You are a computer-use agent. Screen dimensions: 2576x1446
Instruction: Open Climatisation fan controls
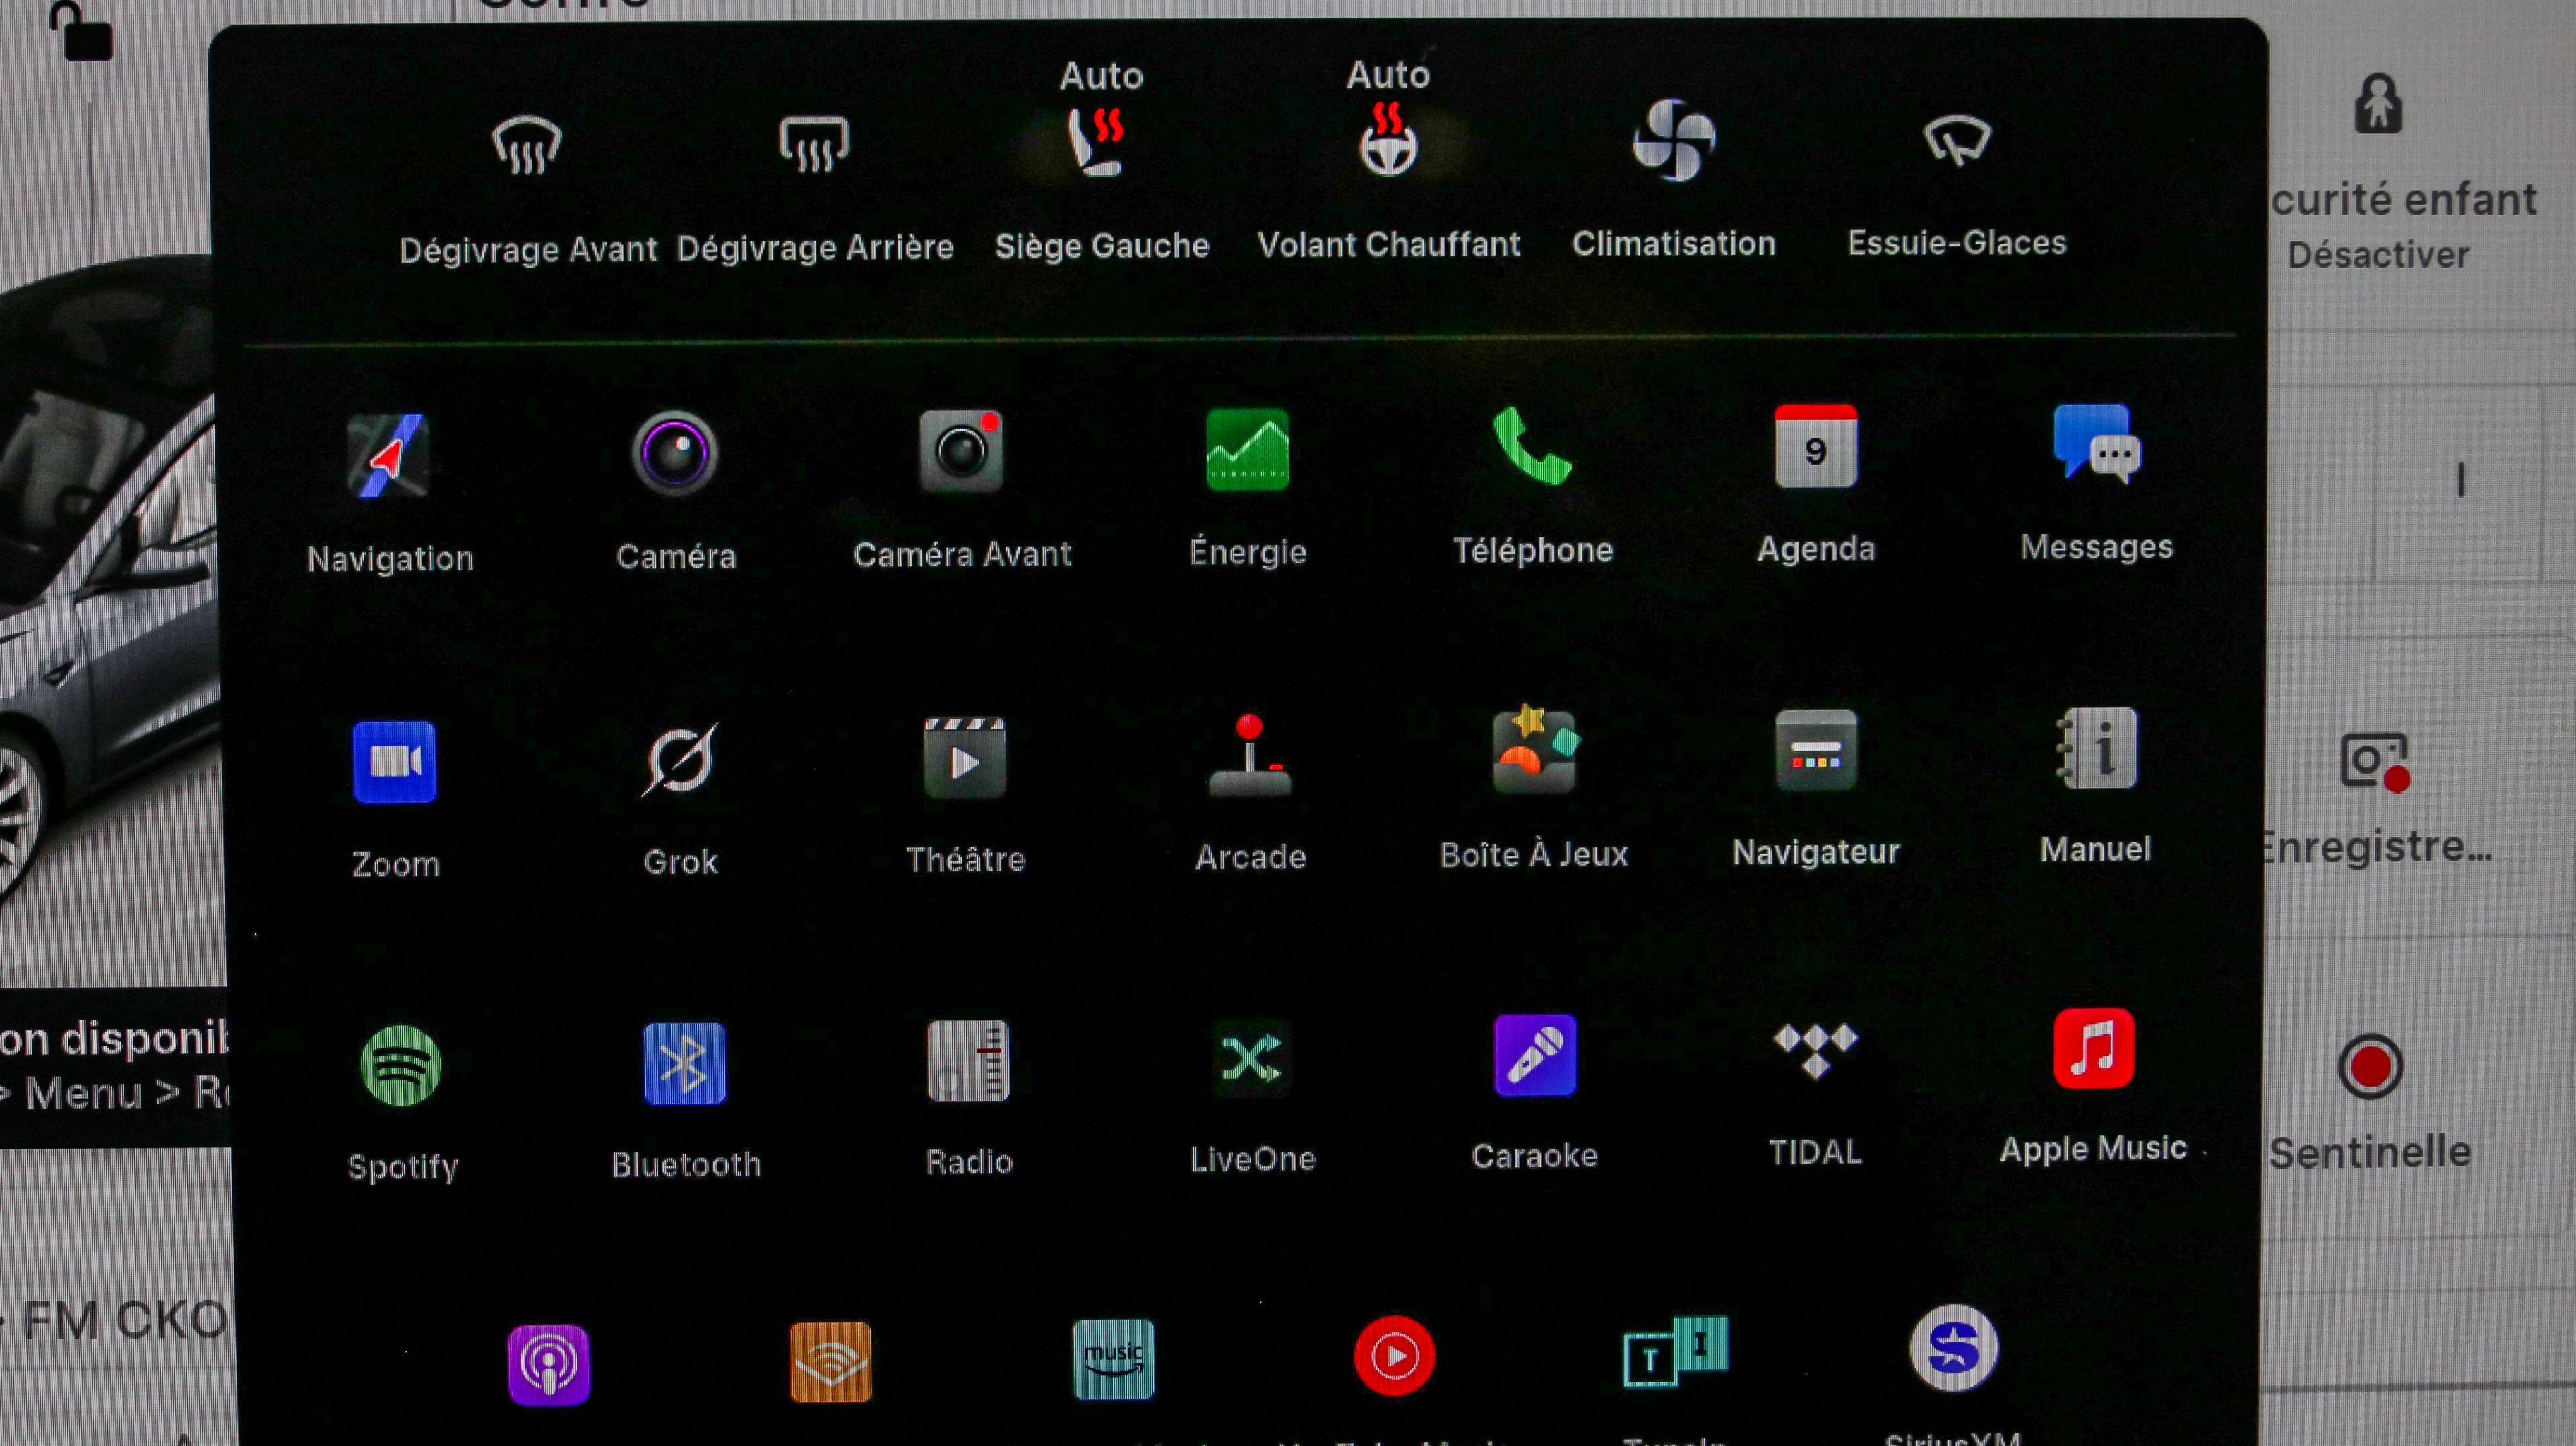point(1673,141)
